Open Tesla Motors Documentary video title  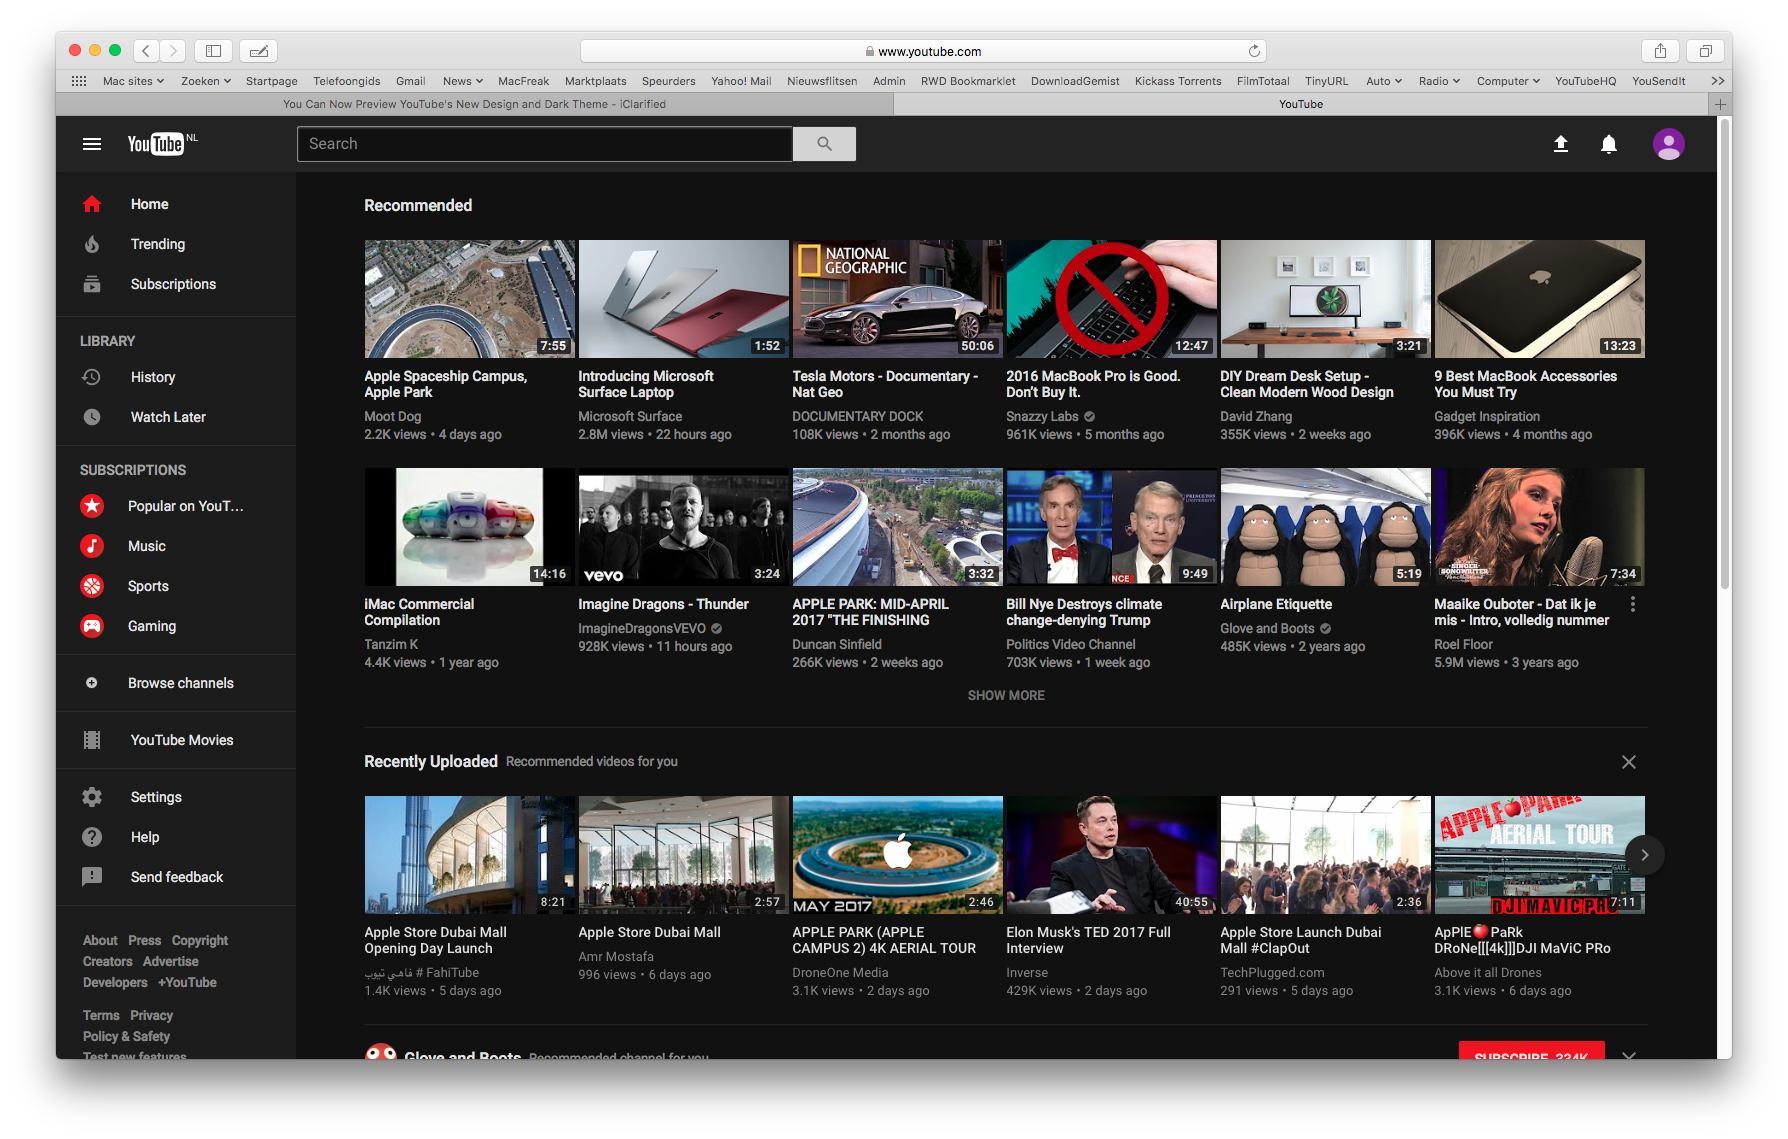pos(885,384)
